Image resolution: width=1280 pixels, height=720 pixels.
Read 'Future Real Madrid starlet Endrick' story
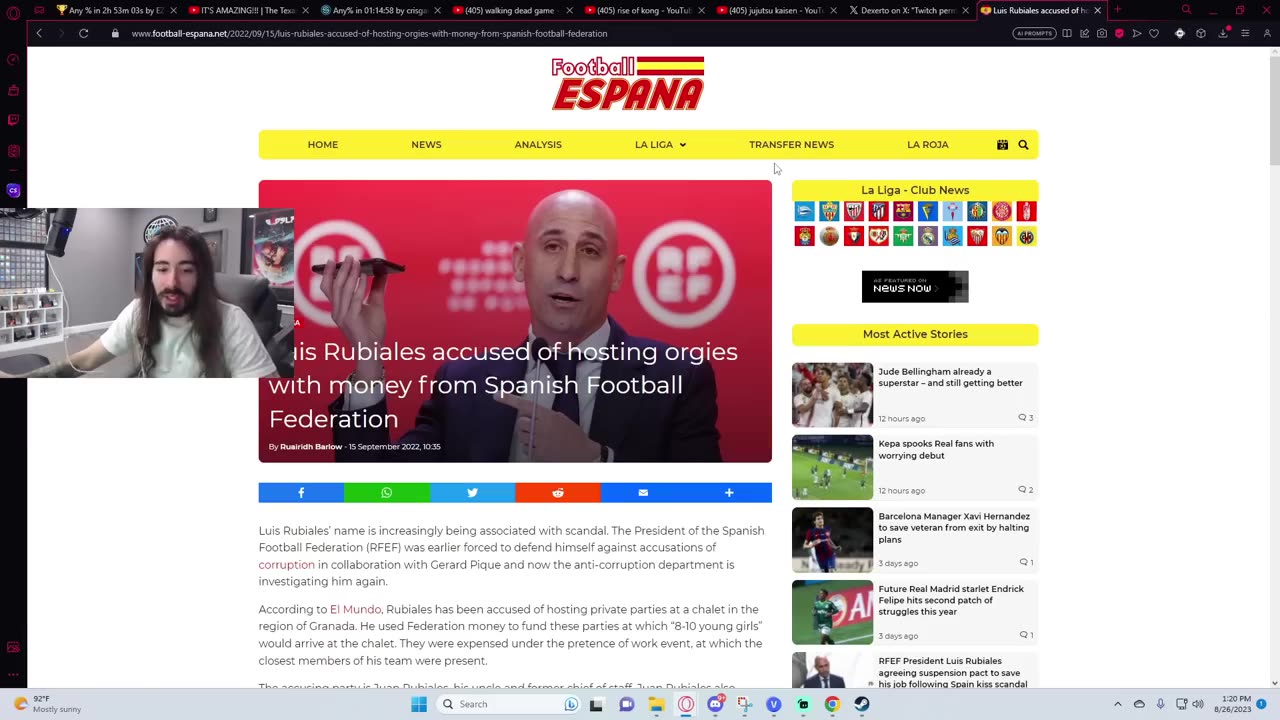(951, 600)
